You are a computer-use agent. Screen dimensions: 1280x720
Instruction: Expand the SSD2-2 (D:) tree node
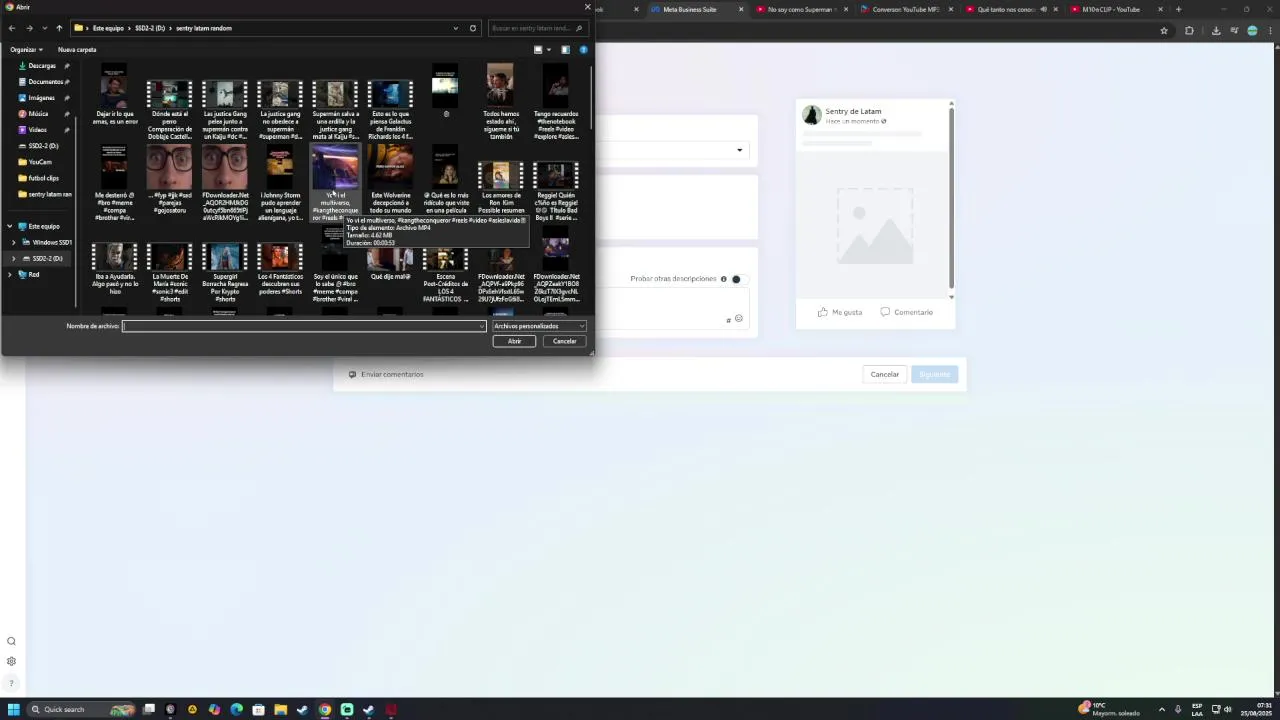click(x=13, y=258)
